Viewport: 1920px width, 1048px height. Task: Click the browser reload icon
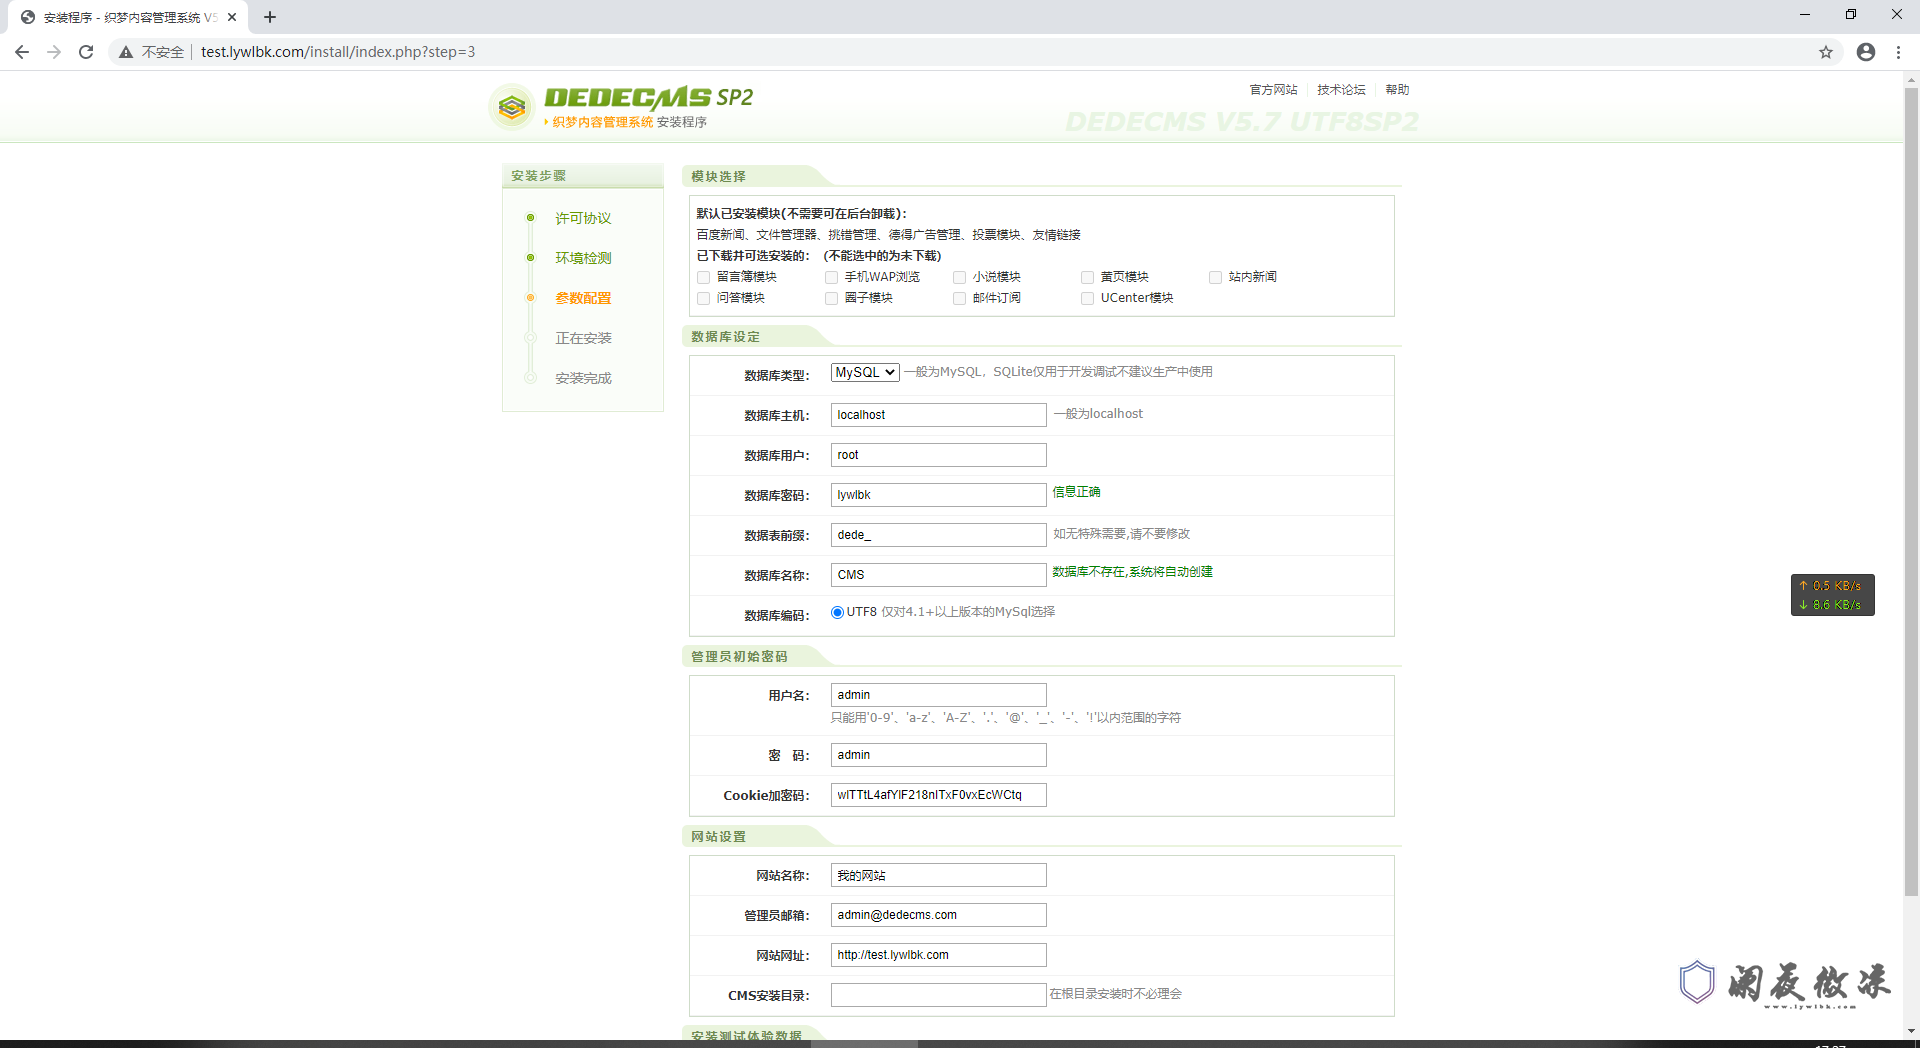[x=86, y=51]
